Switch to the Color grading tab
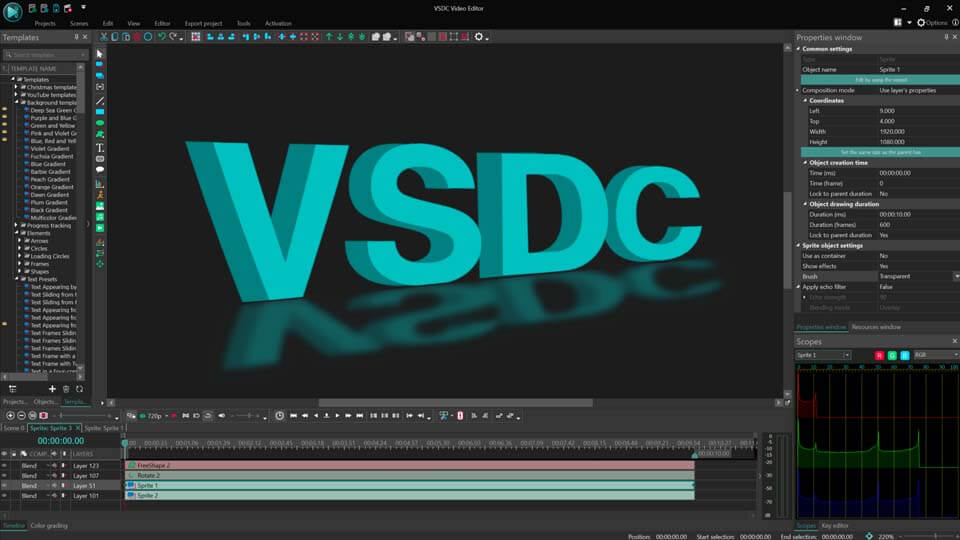The image size is (960, 540). tap(49, 525)
